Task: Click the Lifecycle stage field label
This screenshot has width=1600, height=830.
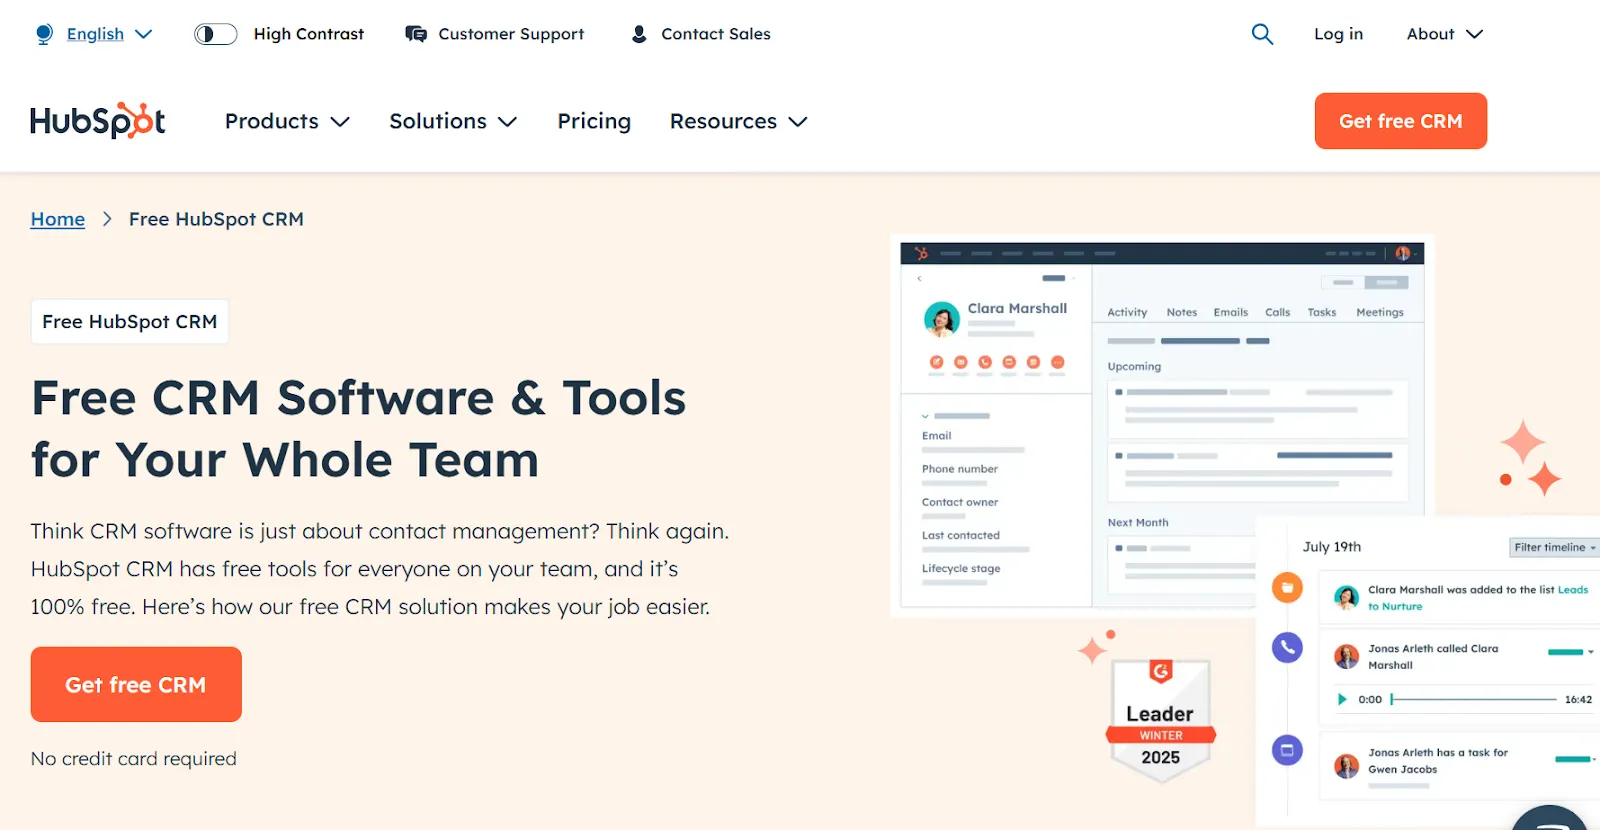Action: (961, 568)
